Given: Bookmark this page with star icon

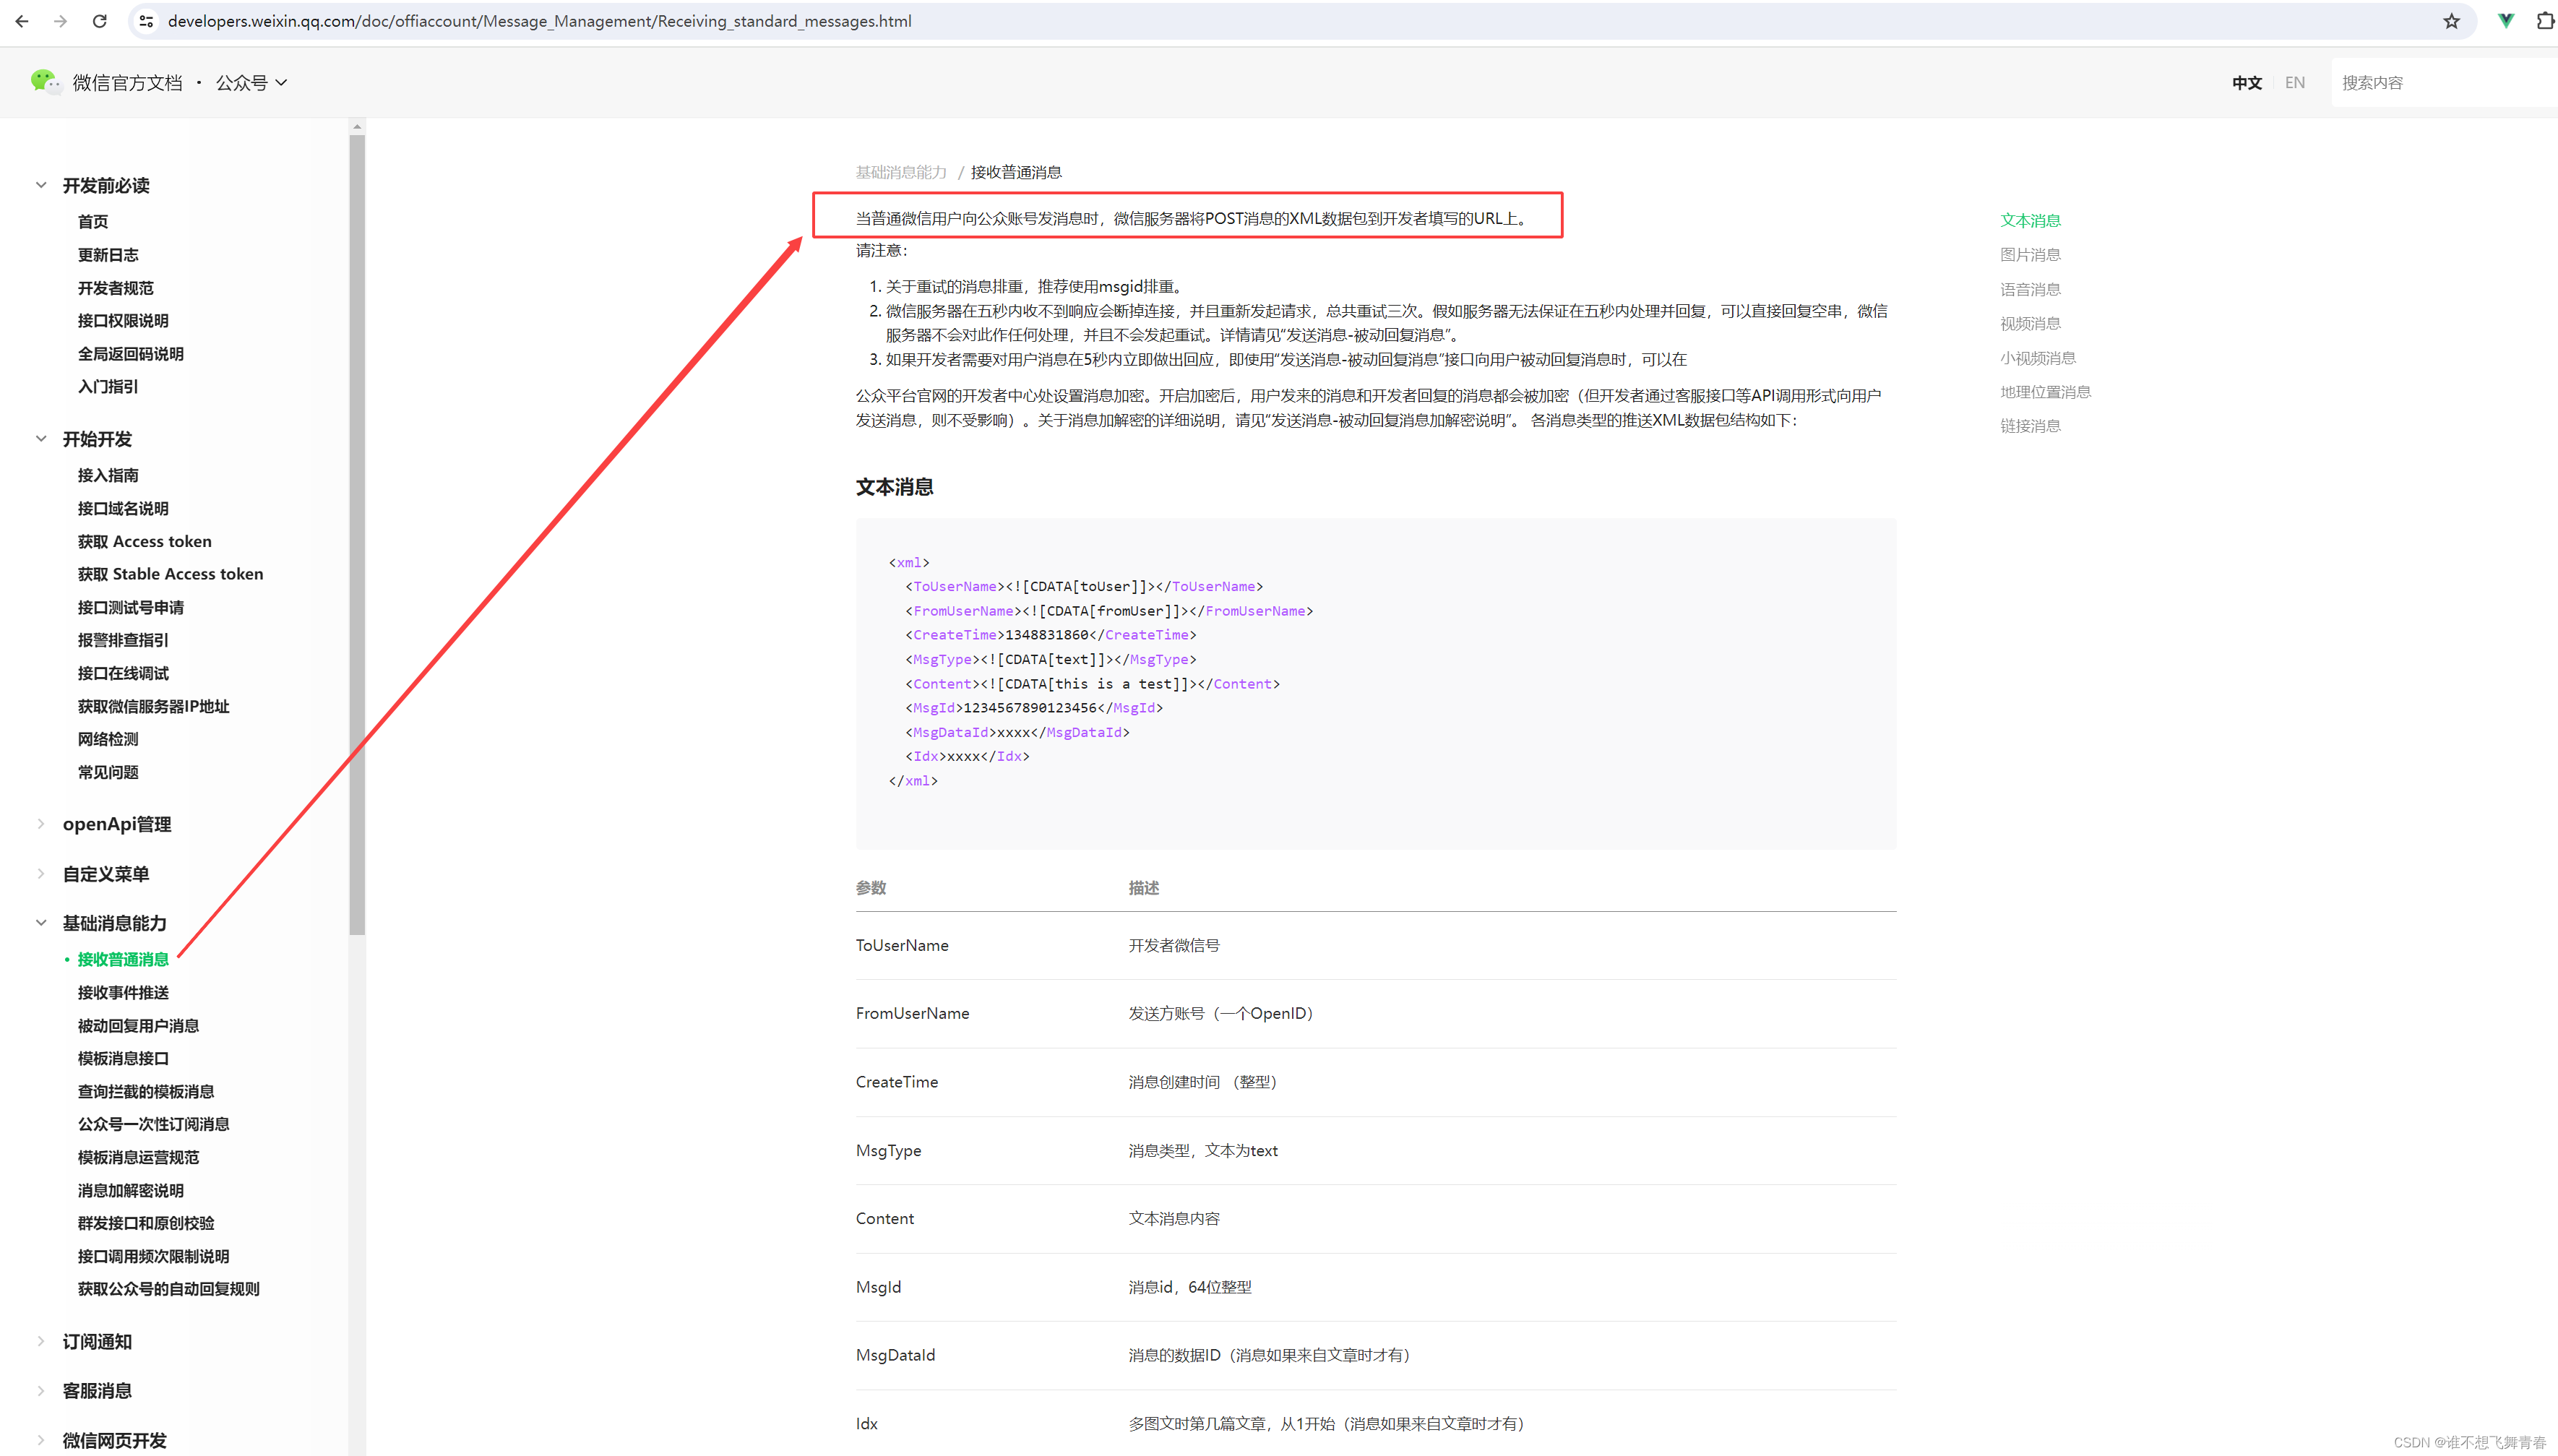Looking at the screenshot, I should (2451, 21).
